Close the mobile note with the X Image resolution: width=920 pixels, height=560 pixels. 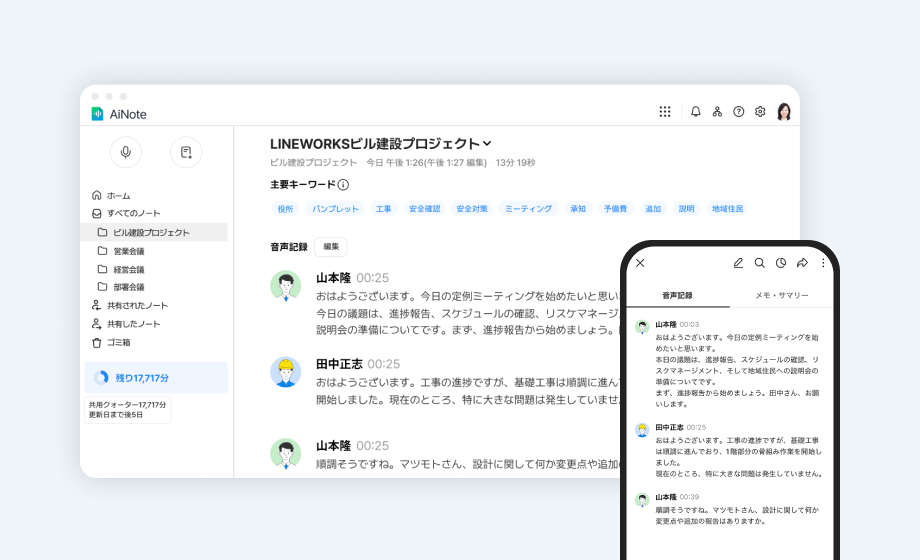click(641, 263)
